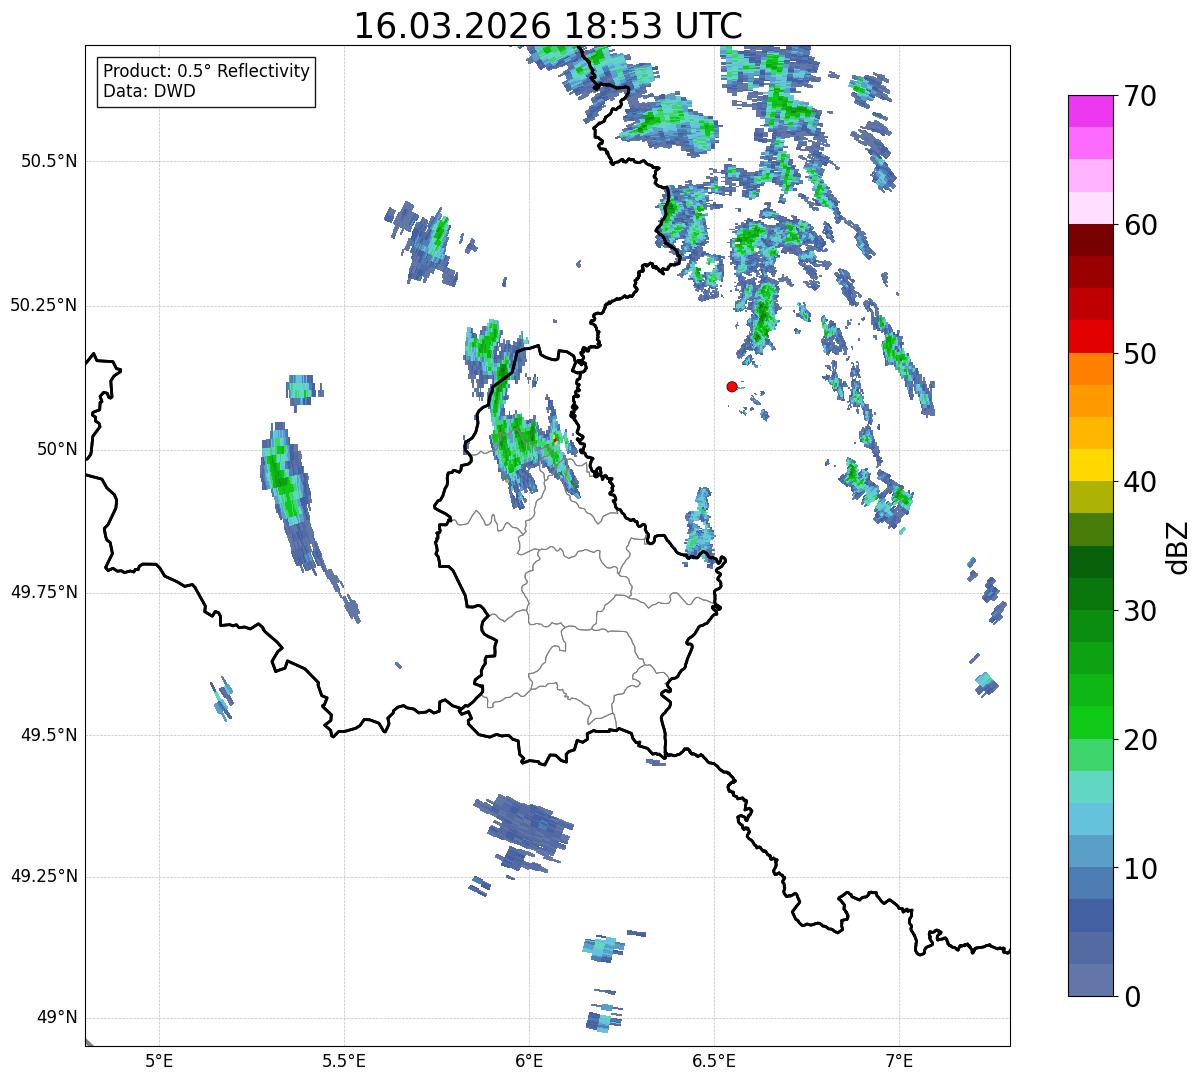1202x1081 pixels.
Task: Click the "6.5°E" longitude label
Action: (x=714, y=1060)
